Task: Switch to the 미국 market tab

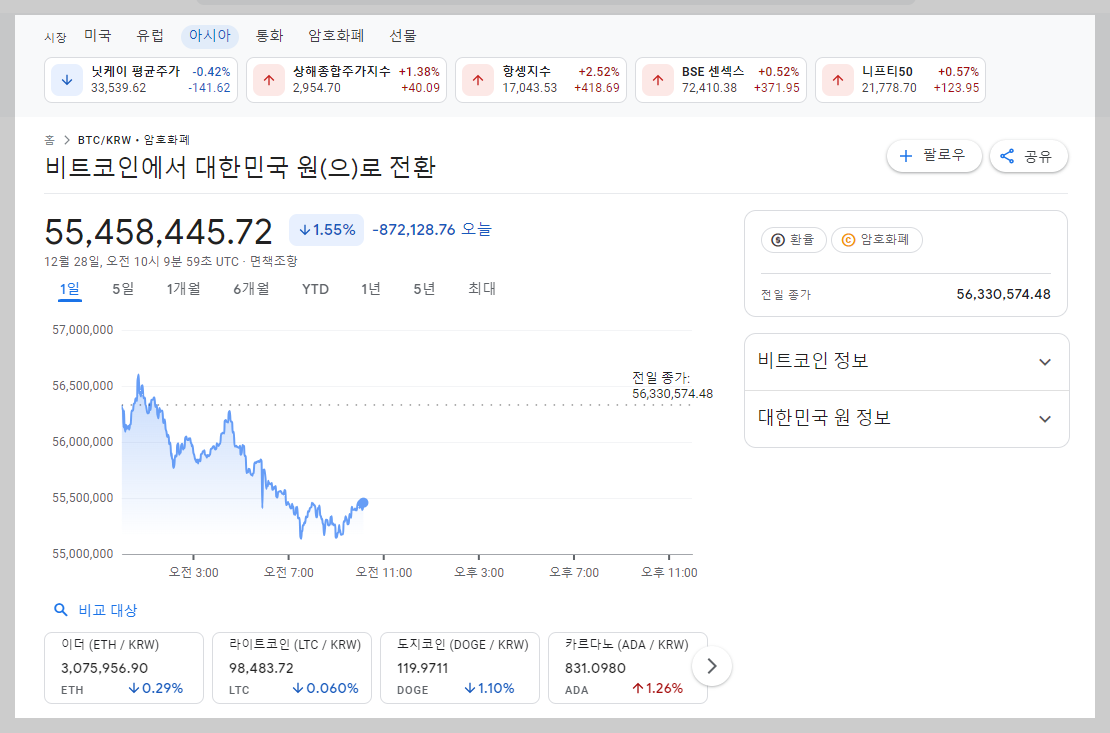Action: 98,35
